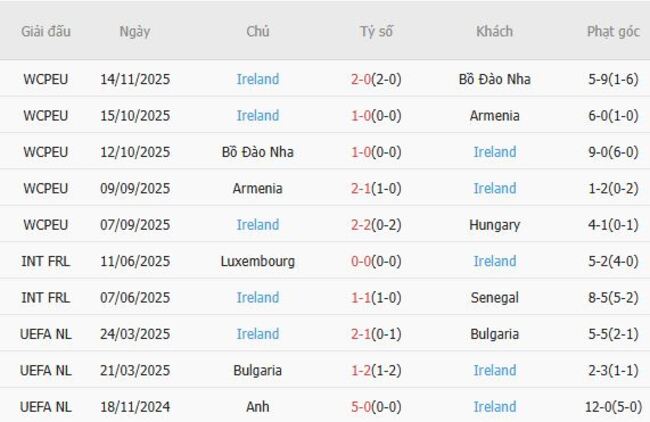Open the Bồ Đào Nha home team on 12/10/2025
The width and height of the screenshot is (650, 422).
258,152
